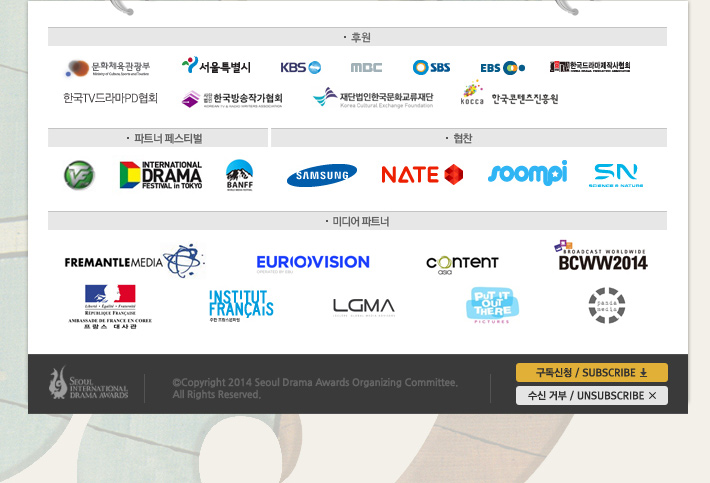The image size is (710, 483).
Task: Click the 한국드라마제작사협회 logo
Action: (x=590, y=67)
